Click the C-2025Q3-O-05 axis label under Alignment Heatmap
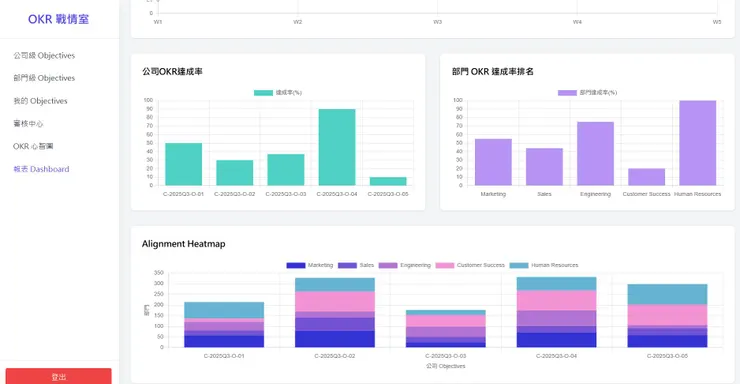The image size is (740, 384). coord(667,356)
